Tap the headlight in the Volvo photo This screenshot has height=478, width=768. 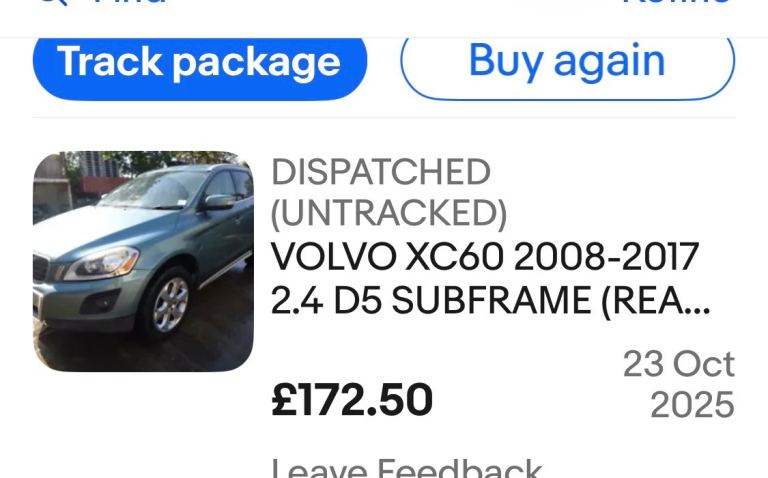103,263
